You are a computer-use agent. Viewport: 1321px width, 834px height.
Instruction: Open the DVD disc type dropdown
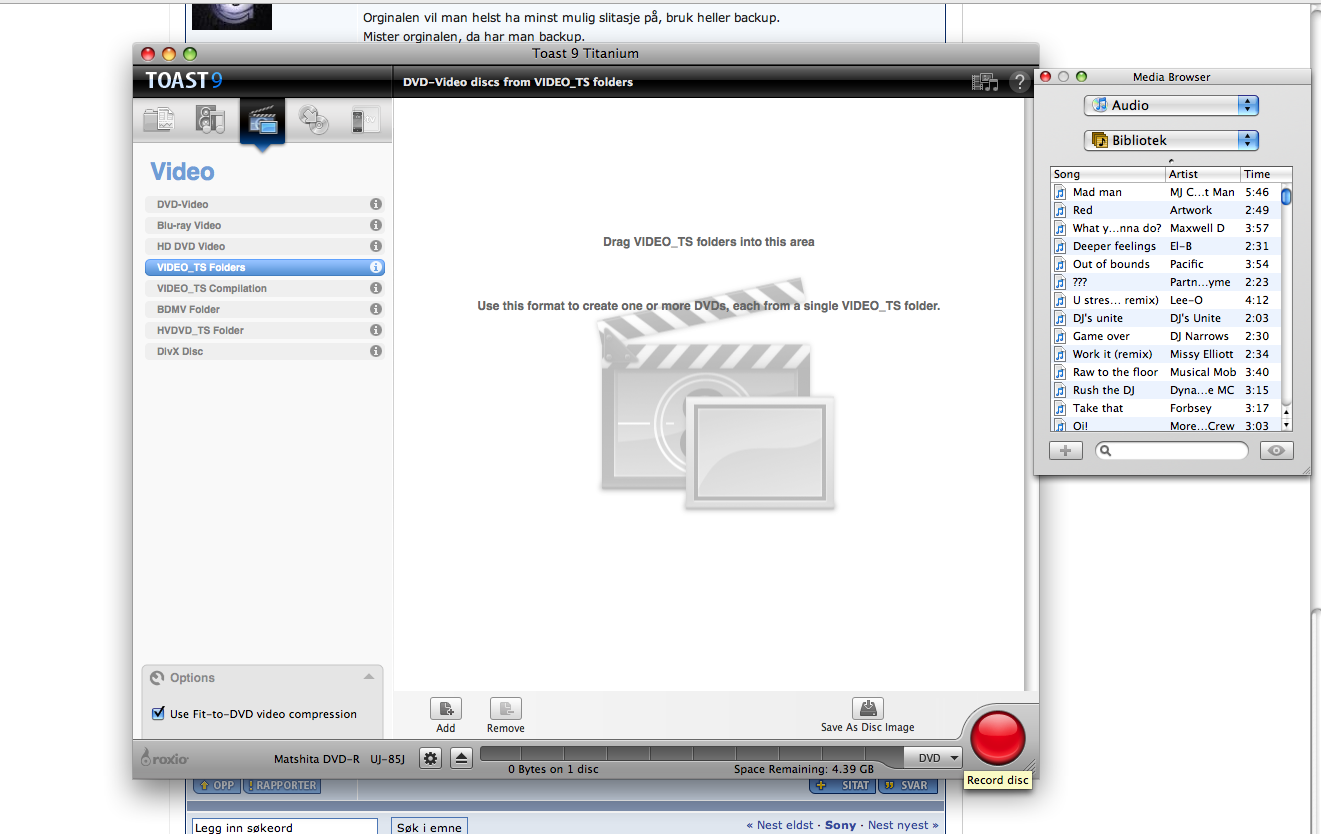point(933,758)
